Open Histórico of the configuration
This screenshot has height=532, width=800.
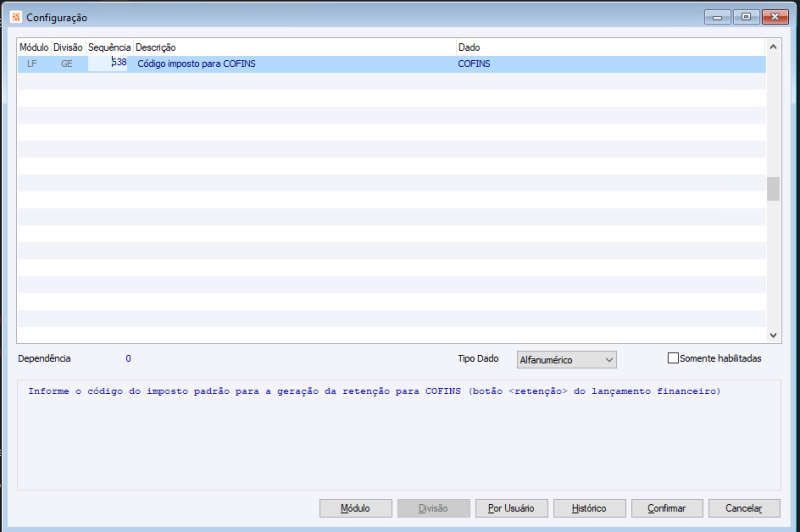tap(589, 508)
